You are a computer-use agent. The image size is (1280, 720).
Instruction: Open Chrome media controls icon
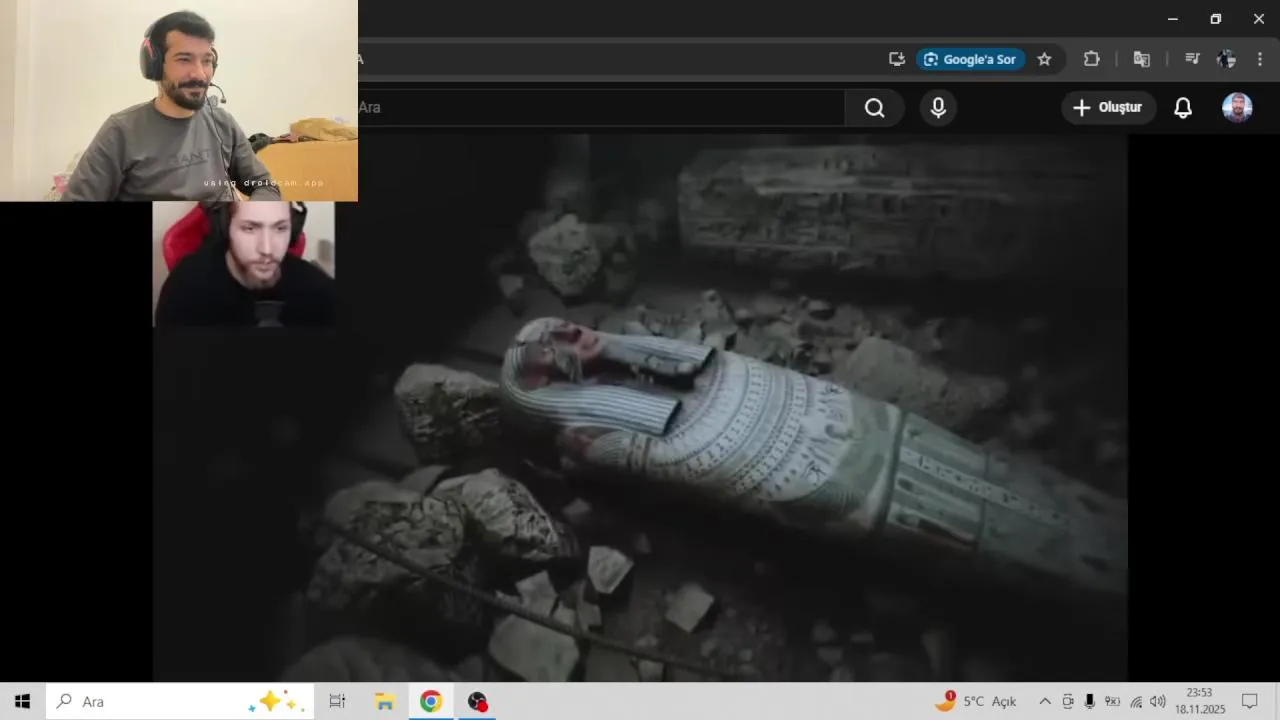tap(1192, 59)
